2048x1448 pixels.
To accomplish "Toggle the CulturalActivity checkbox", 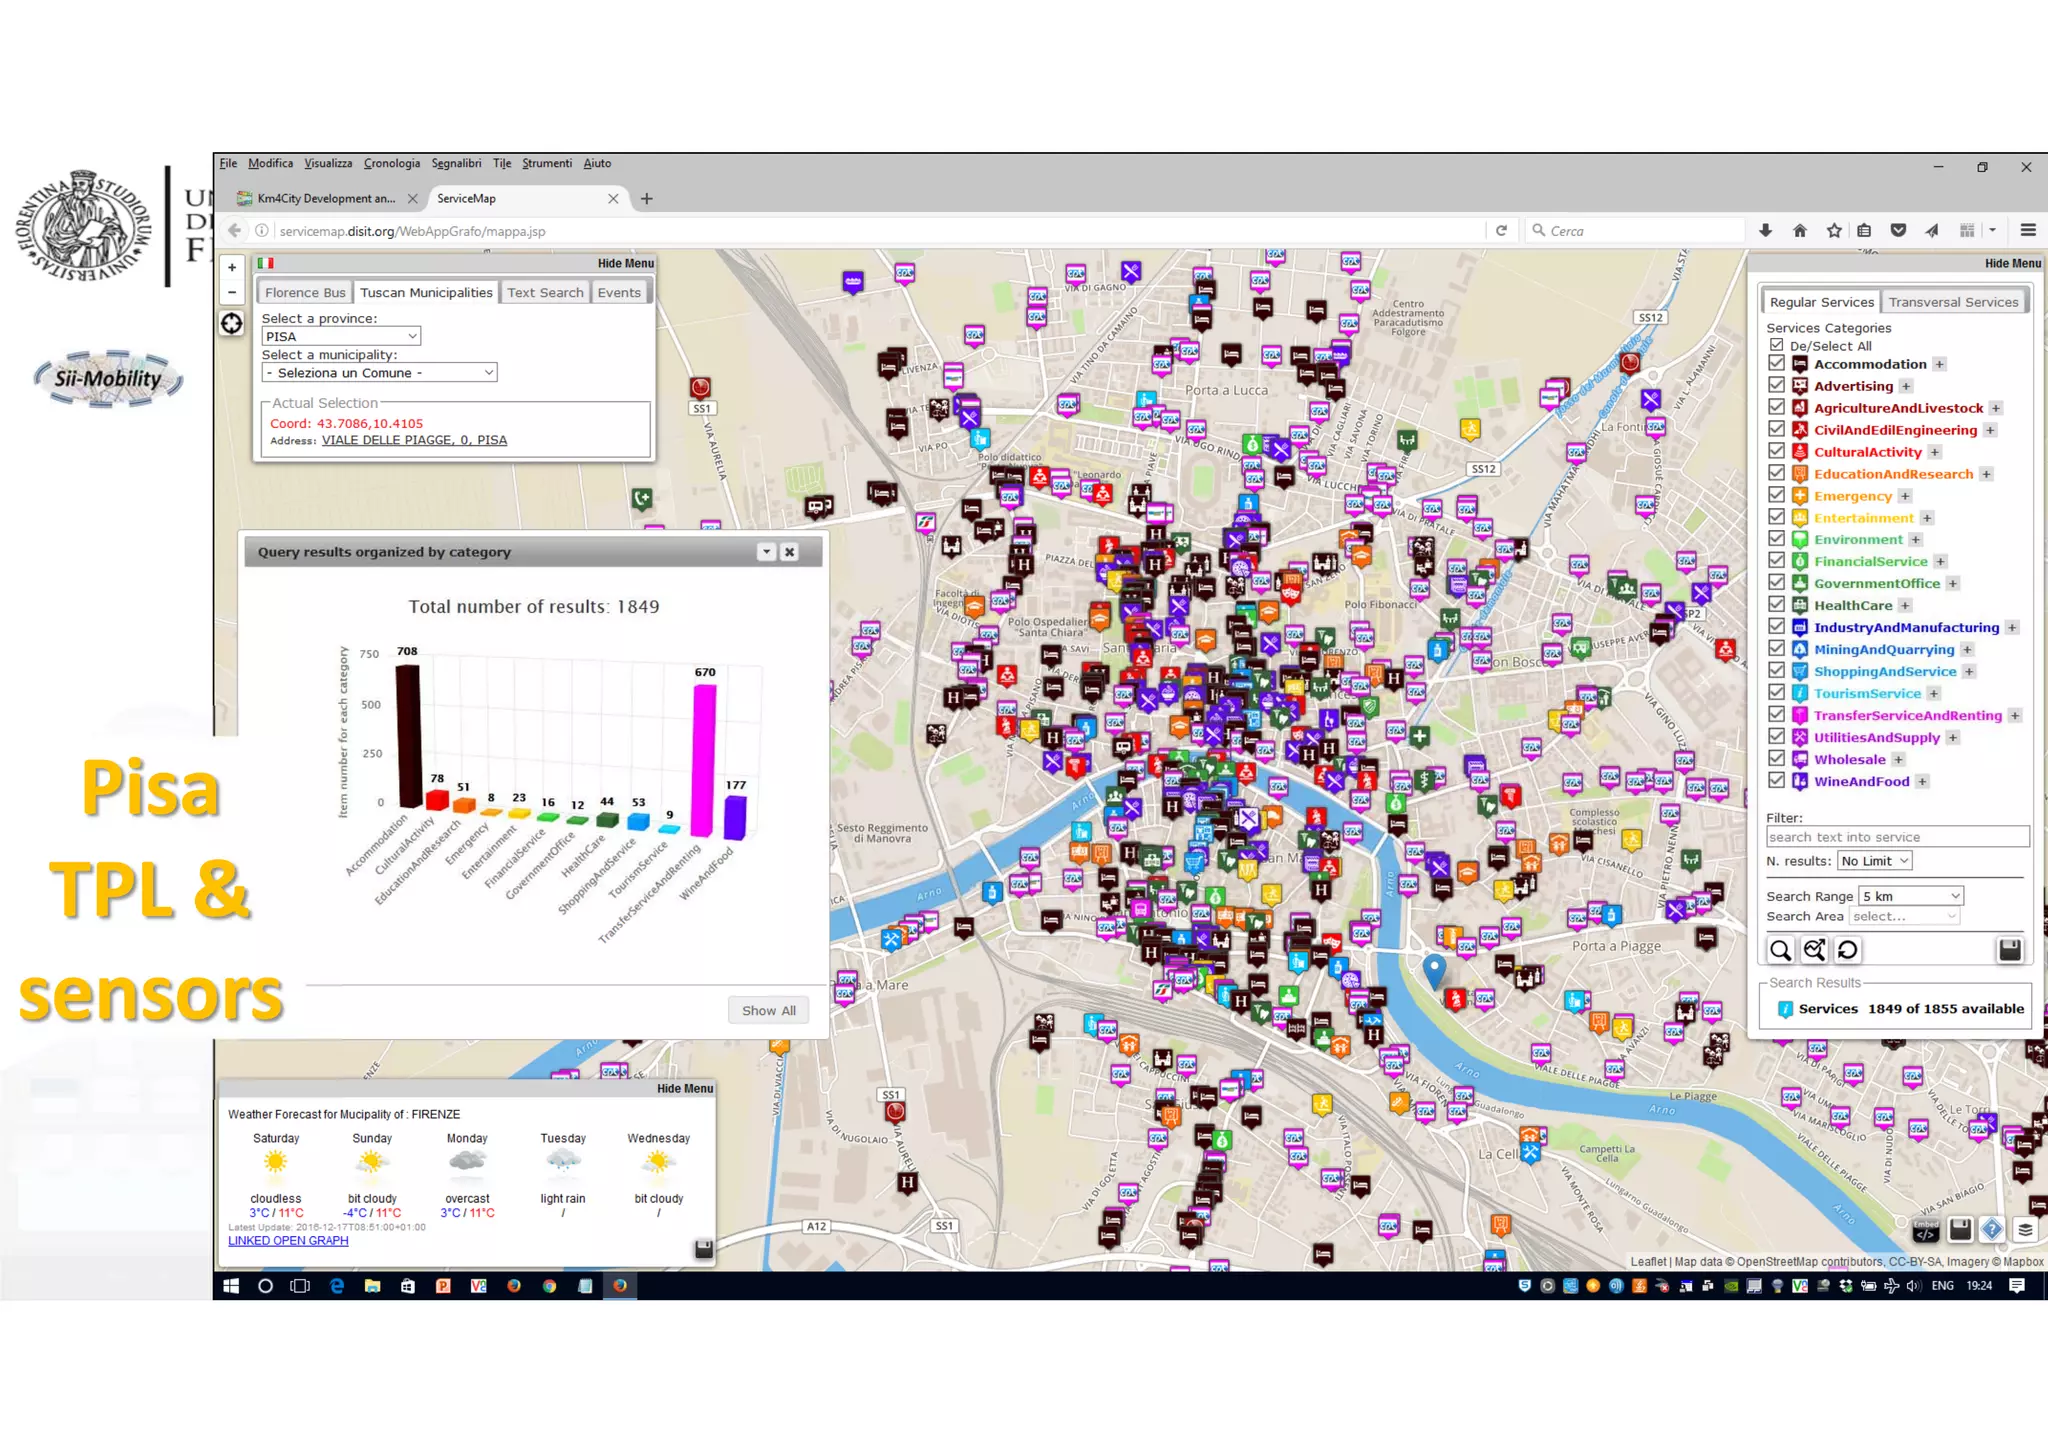I will click(x=1776, y=451).
